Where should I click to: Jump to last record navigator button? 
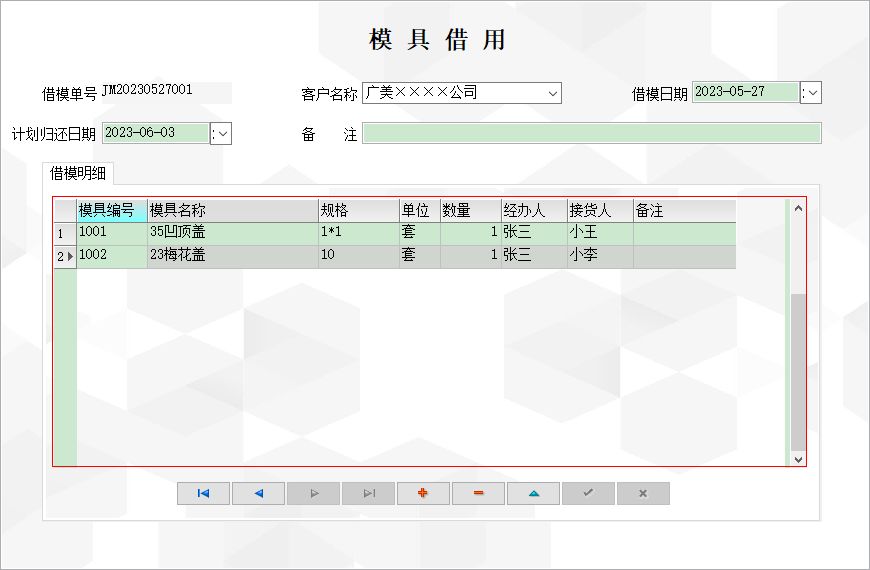coord(368,493)
